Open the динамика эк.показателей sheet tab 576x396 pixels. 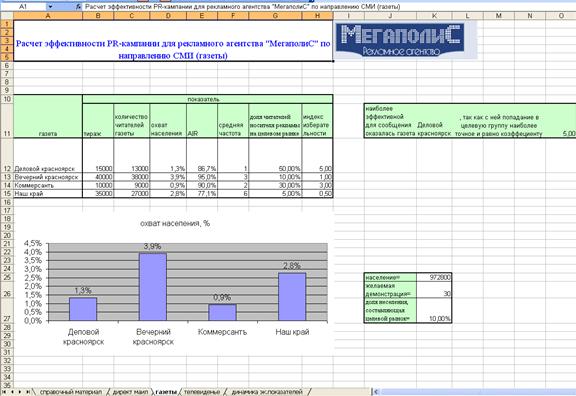(x=267, y=392)
